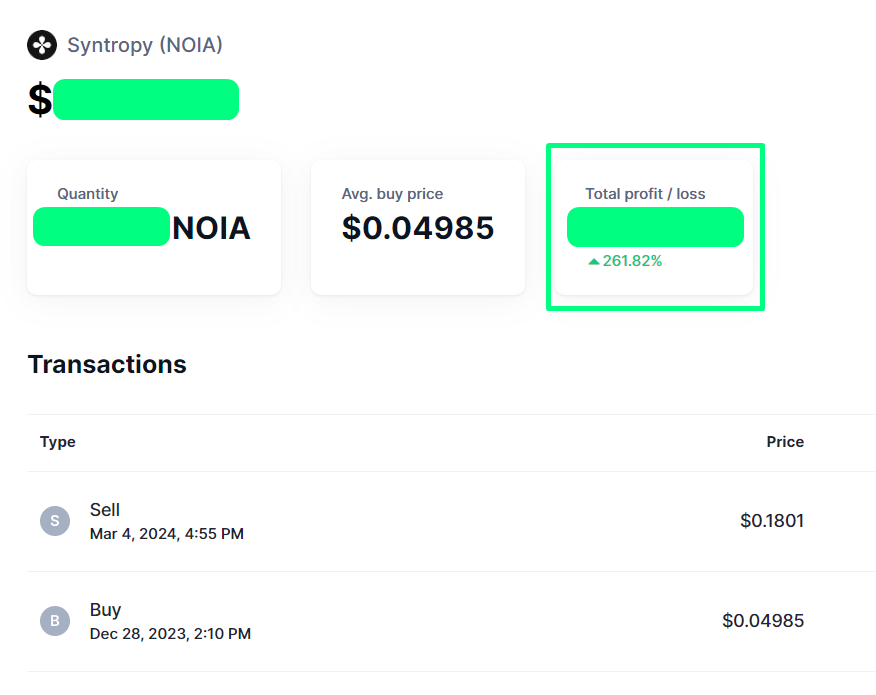The image size is (876, 695).
Task: Click the Transactions heading
Action: point(107,364)
